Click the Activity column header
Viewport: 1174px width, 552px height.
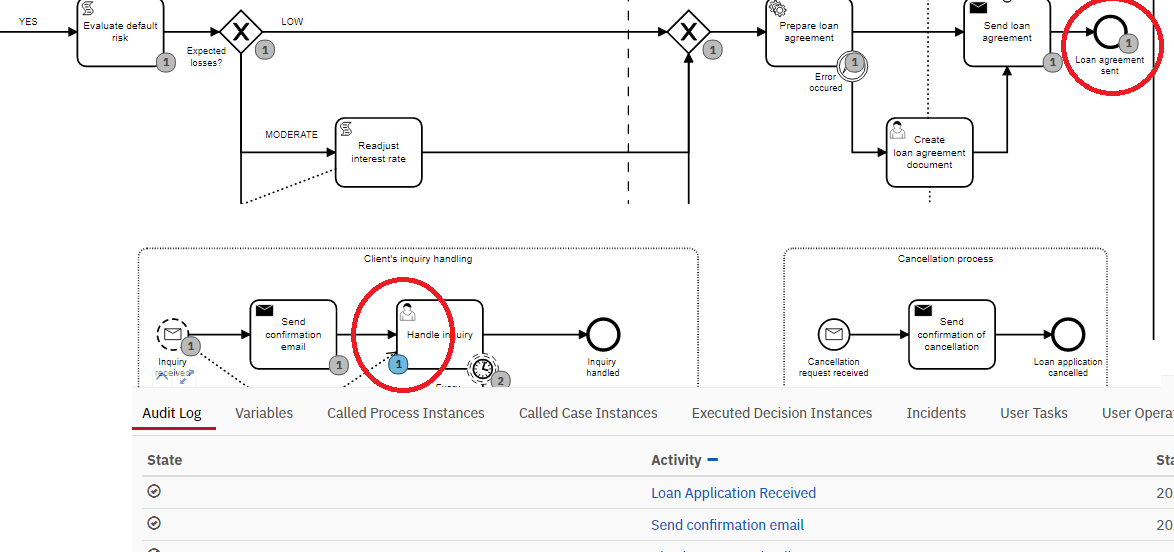pos(676,460)
